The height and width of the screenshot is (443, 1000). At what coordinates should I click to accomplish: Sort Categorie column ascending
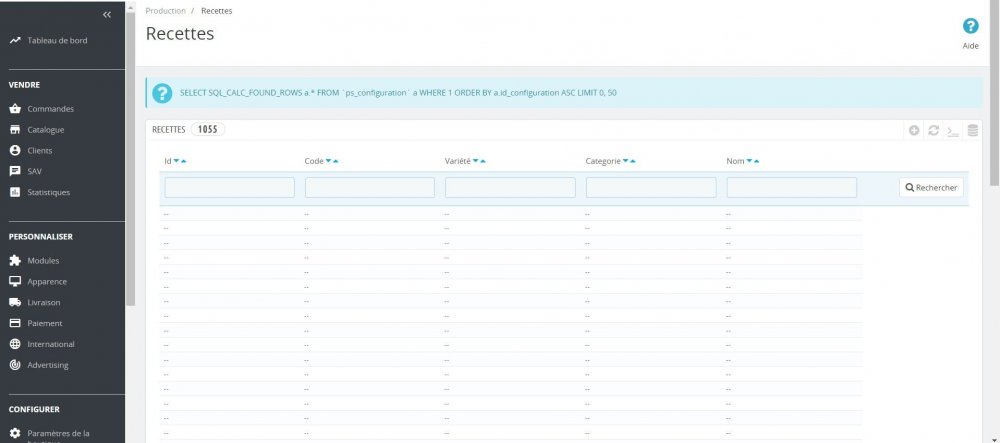(x=633, y=161)
